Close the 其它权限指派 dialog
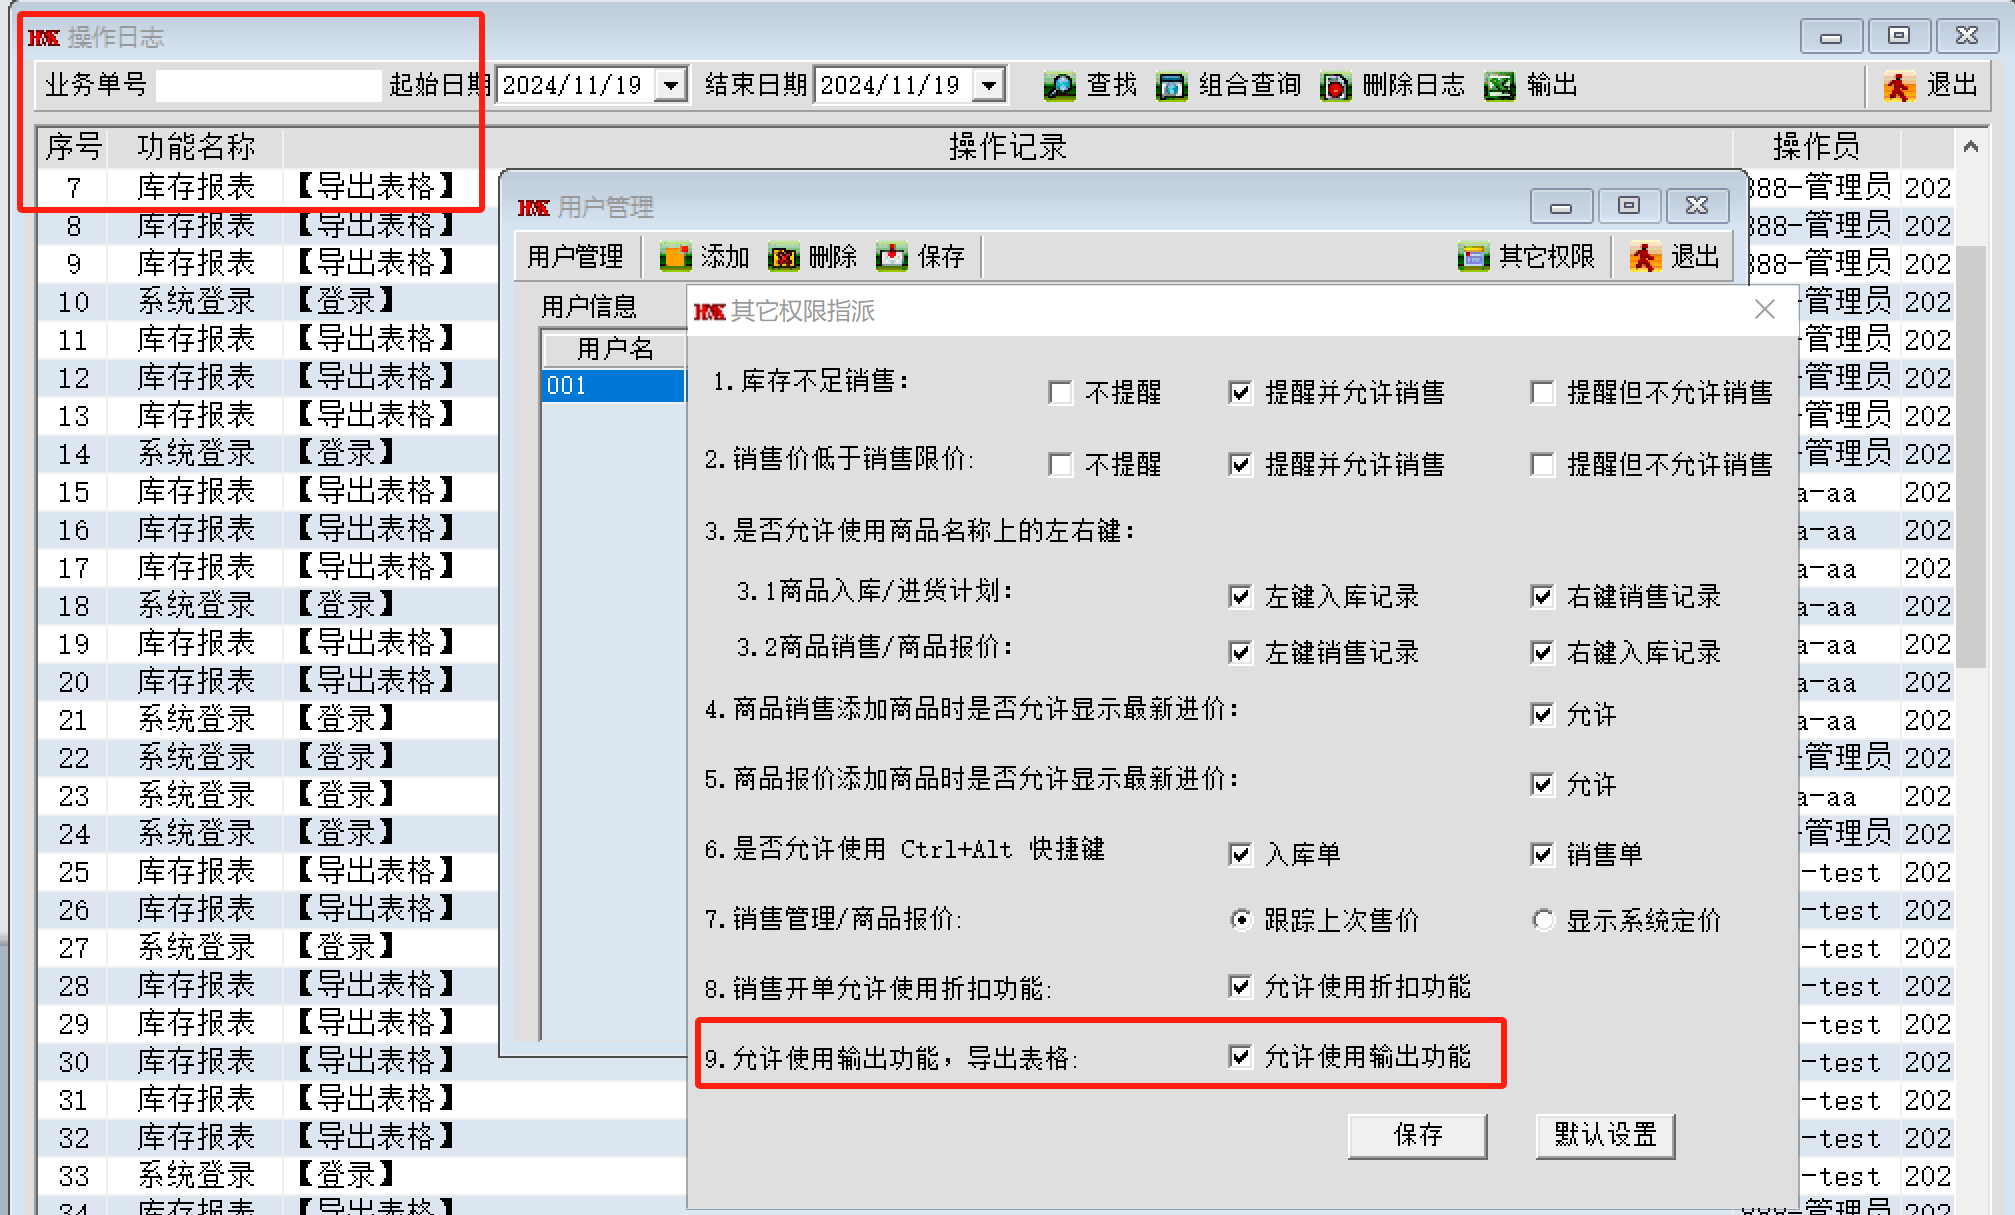 [1764, 310]
